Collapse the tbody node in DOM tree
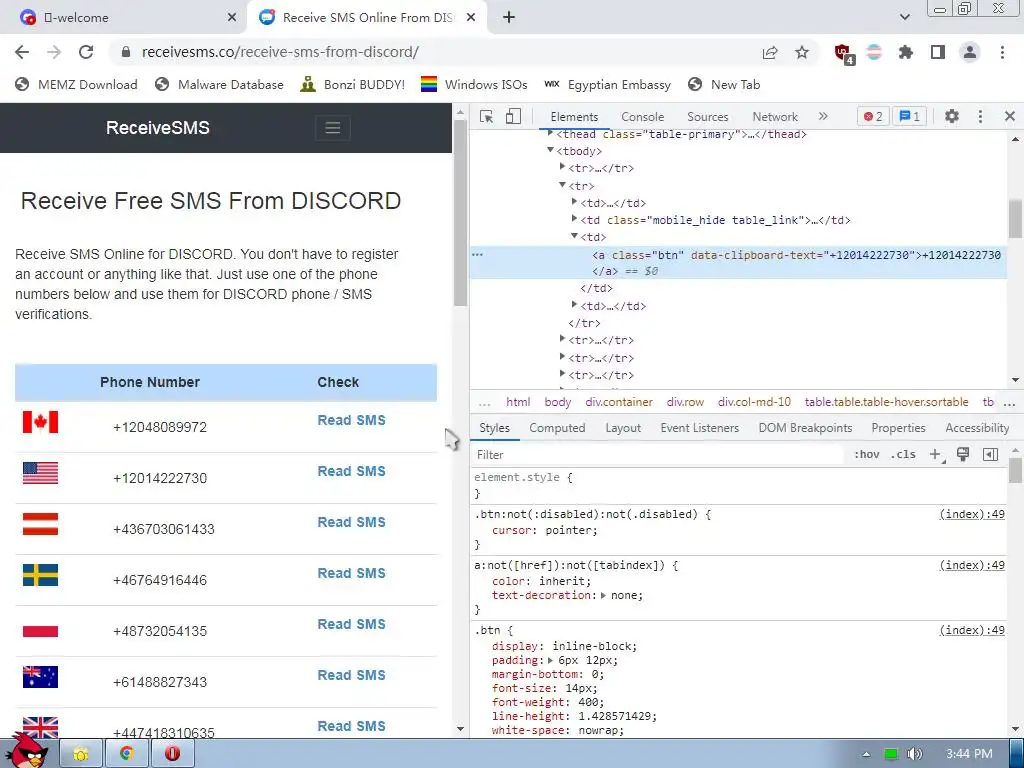This screenshot has height=768, width=1024. click(551, 151)
